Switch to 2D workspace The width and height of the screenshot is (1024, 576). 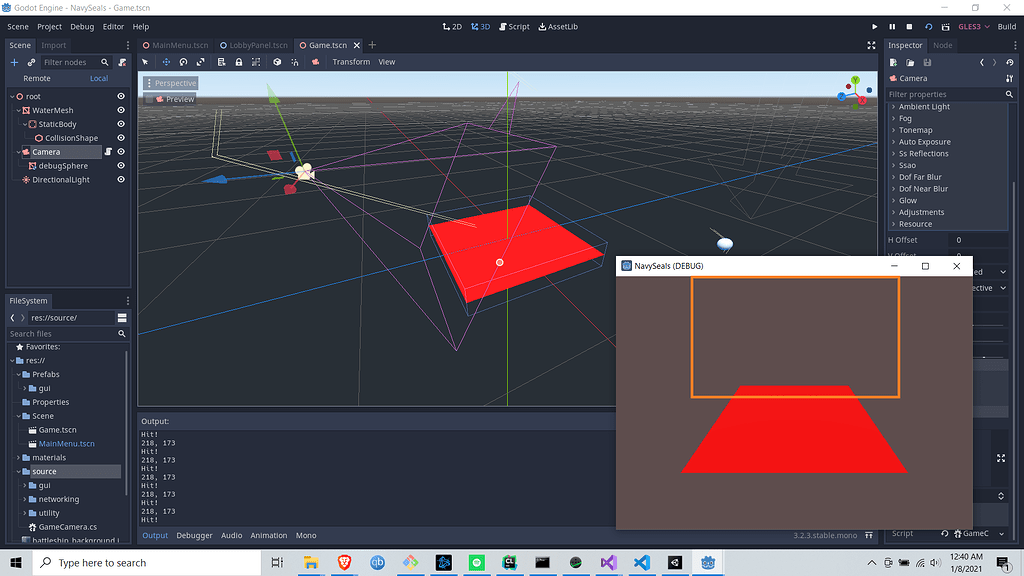[x=452, y=27]
